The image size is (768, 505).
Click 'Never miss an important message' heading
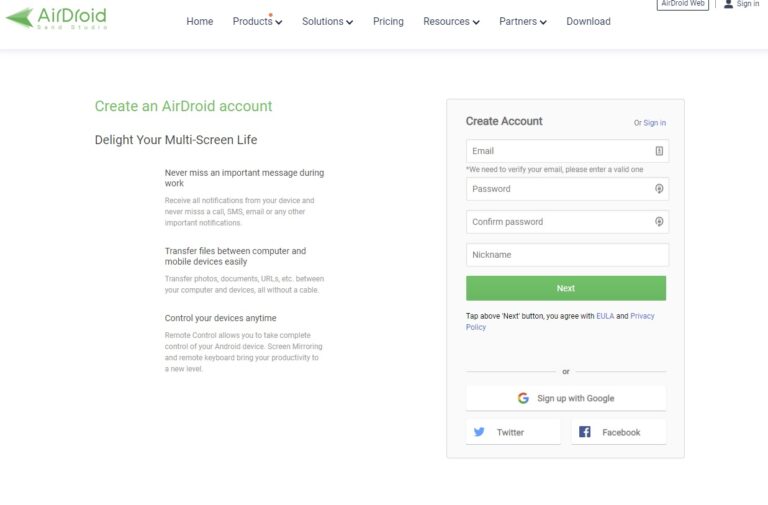[x=244, y=178]
